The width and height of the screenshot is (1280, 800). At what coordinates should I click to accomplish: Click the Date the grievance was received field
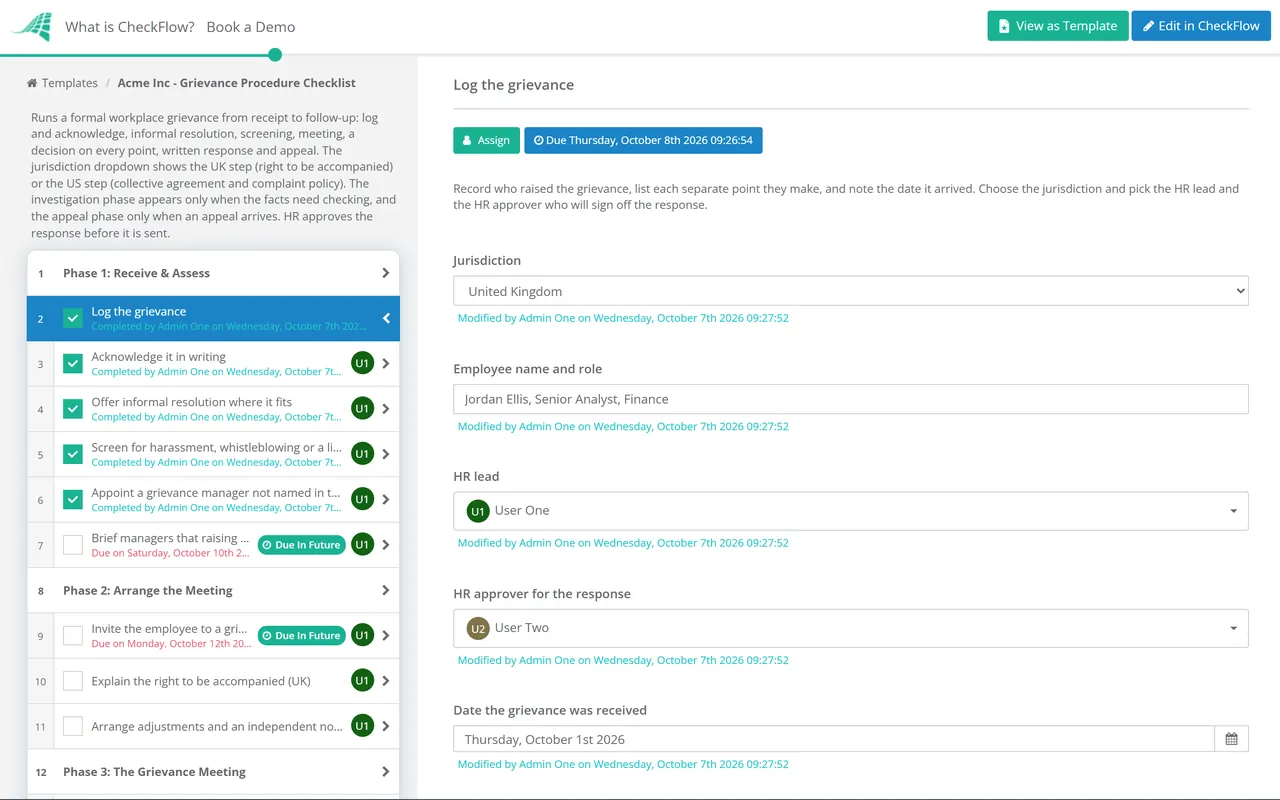click(x=834, y=739)
